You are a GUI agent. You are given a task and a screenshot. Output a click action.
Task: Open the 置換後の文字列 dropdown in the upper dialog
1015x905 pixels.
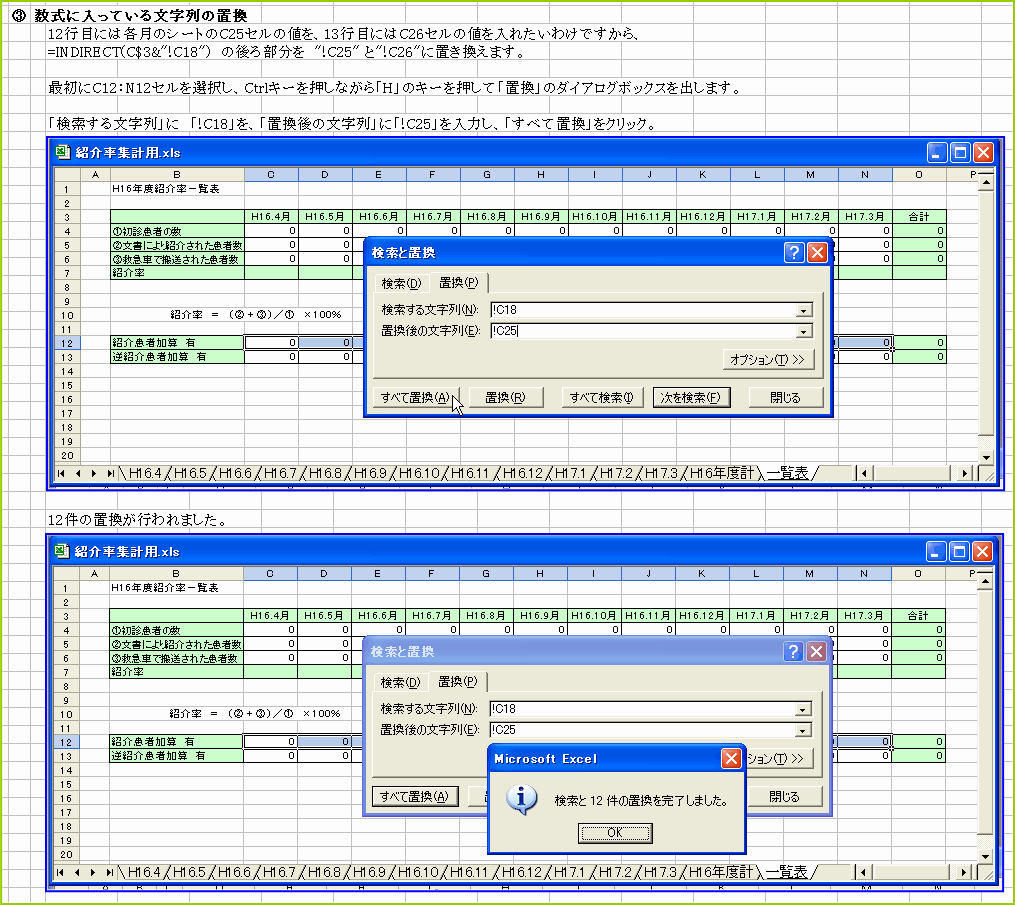803,331
